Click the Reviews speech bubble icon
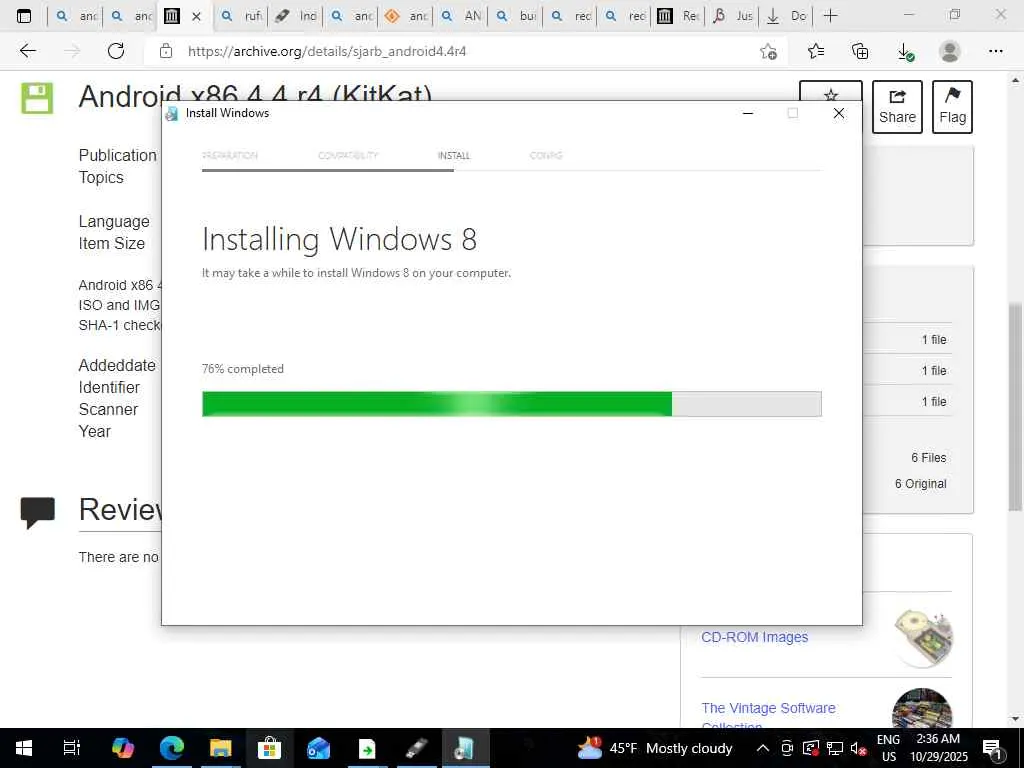This screenshot has height=768, width=1024. pyautogui.click(x=37, y=512)
